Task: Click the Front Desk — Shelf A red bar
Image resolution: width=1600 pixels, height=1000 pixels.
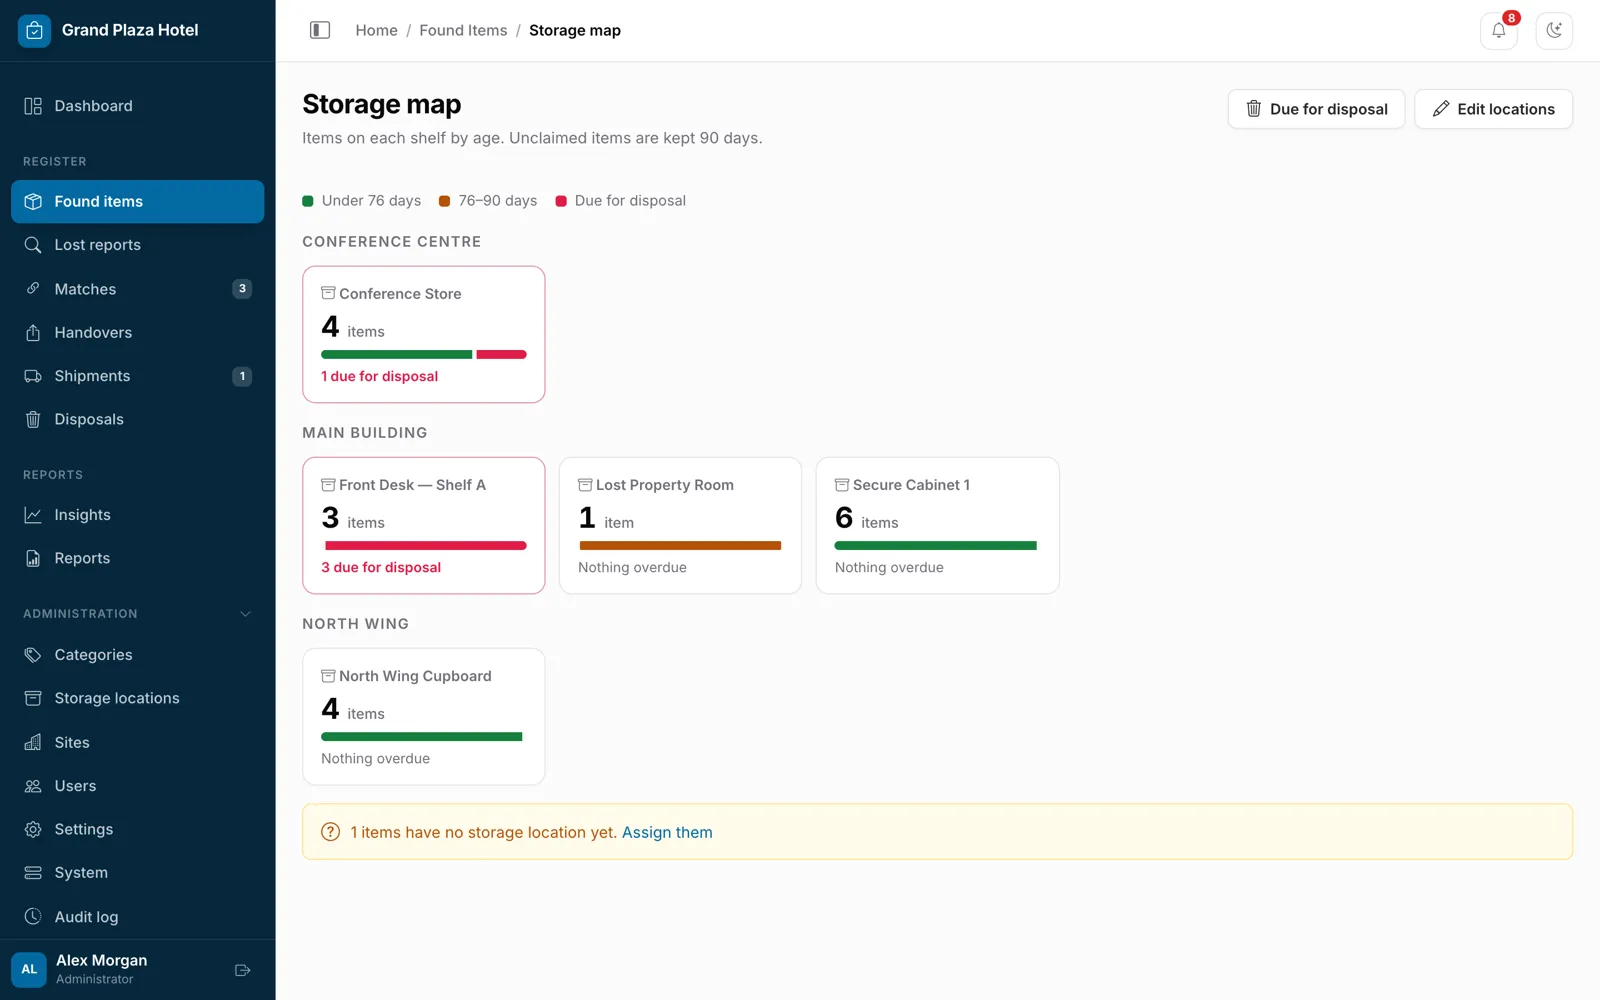Action: click(x=425, y=545)
